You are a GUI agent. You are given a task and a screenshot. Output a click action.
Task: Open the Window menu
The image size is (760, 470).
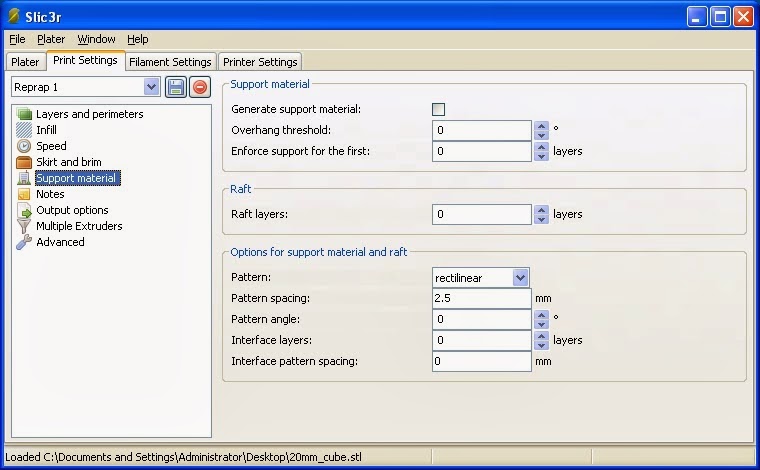[x=96, y=39]
